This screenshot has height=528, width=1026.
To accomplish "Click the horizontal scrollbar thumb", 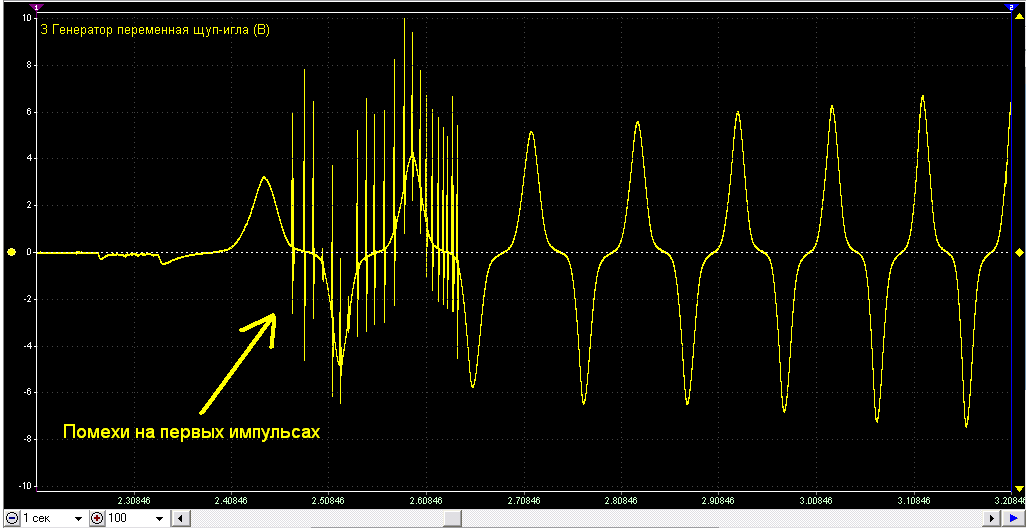I will point(451,518).
